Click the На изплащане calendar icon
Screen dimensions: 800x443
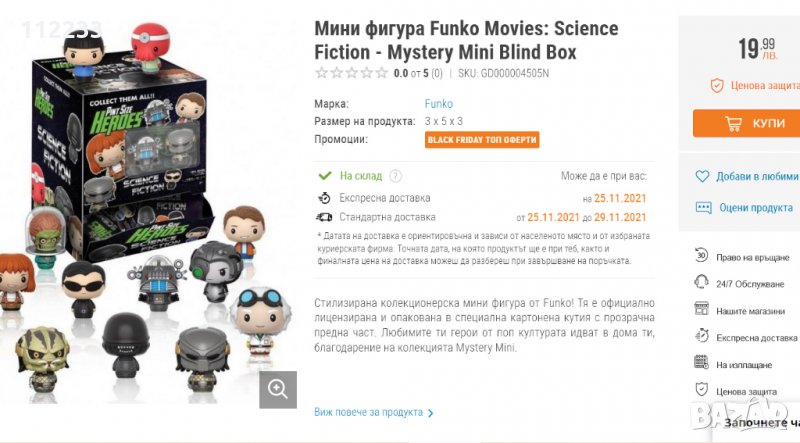pos(701,365)
